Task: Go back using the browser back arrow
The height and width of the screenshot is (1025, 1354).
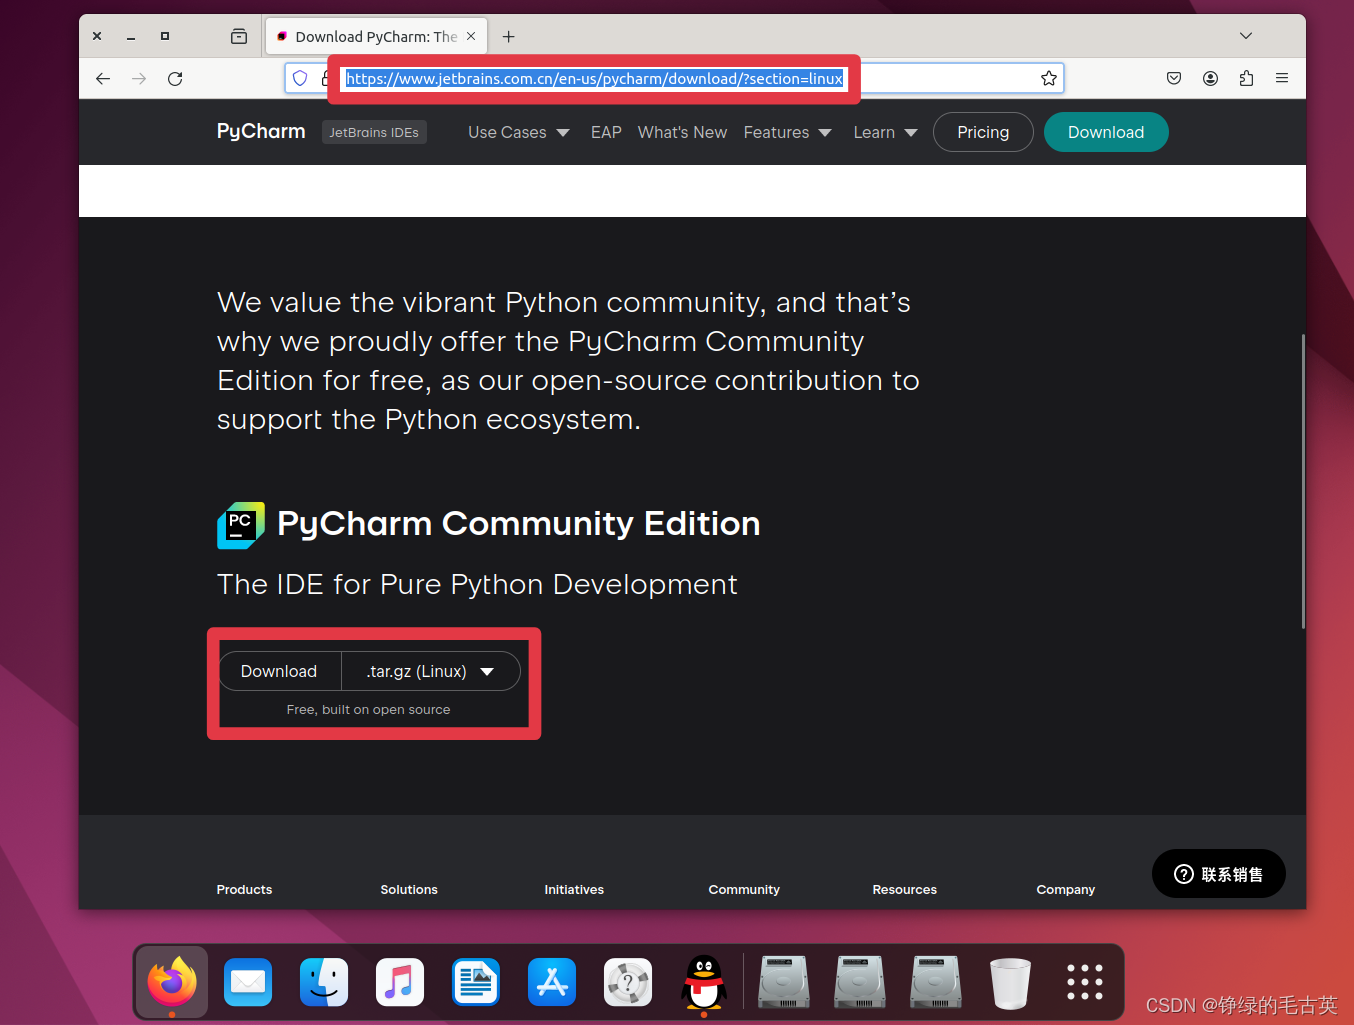Action: (x=103, y=78)
